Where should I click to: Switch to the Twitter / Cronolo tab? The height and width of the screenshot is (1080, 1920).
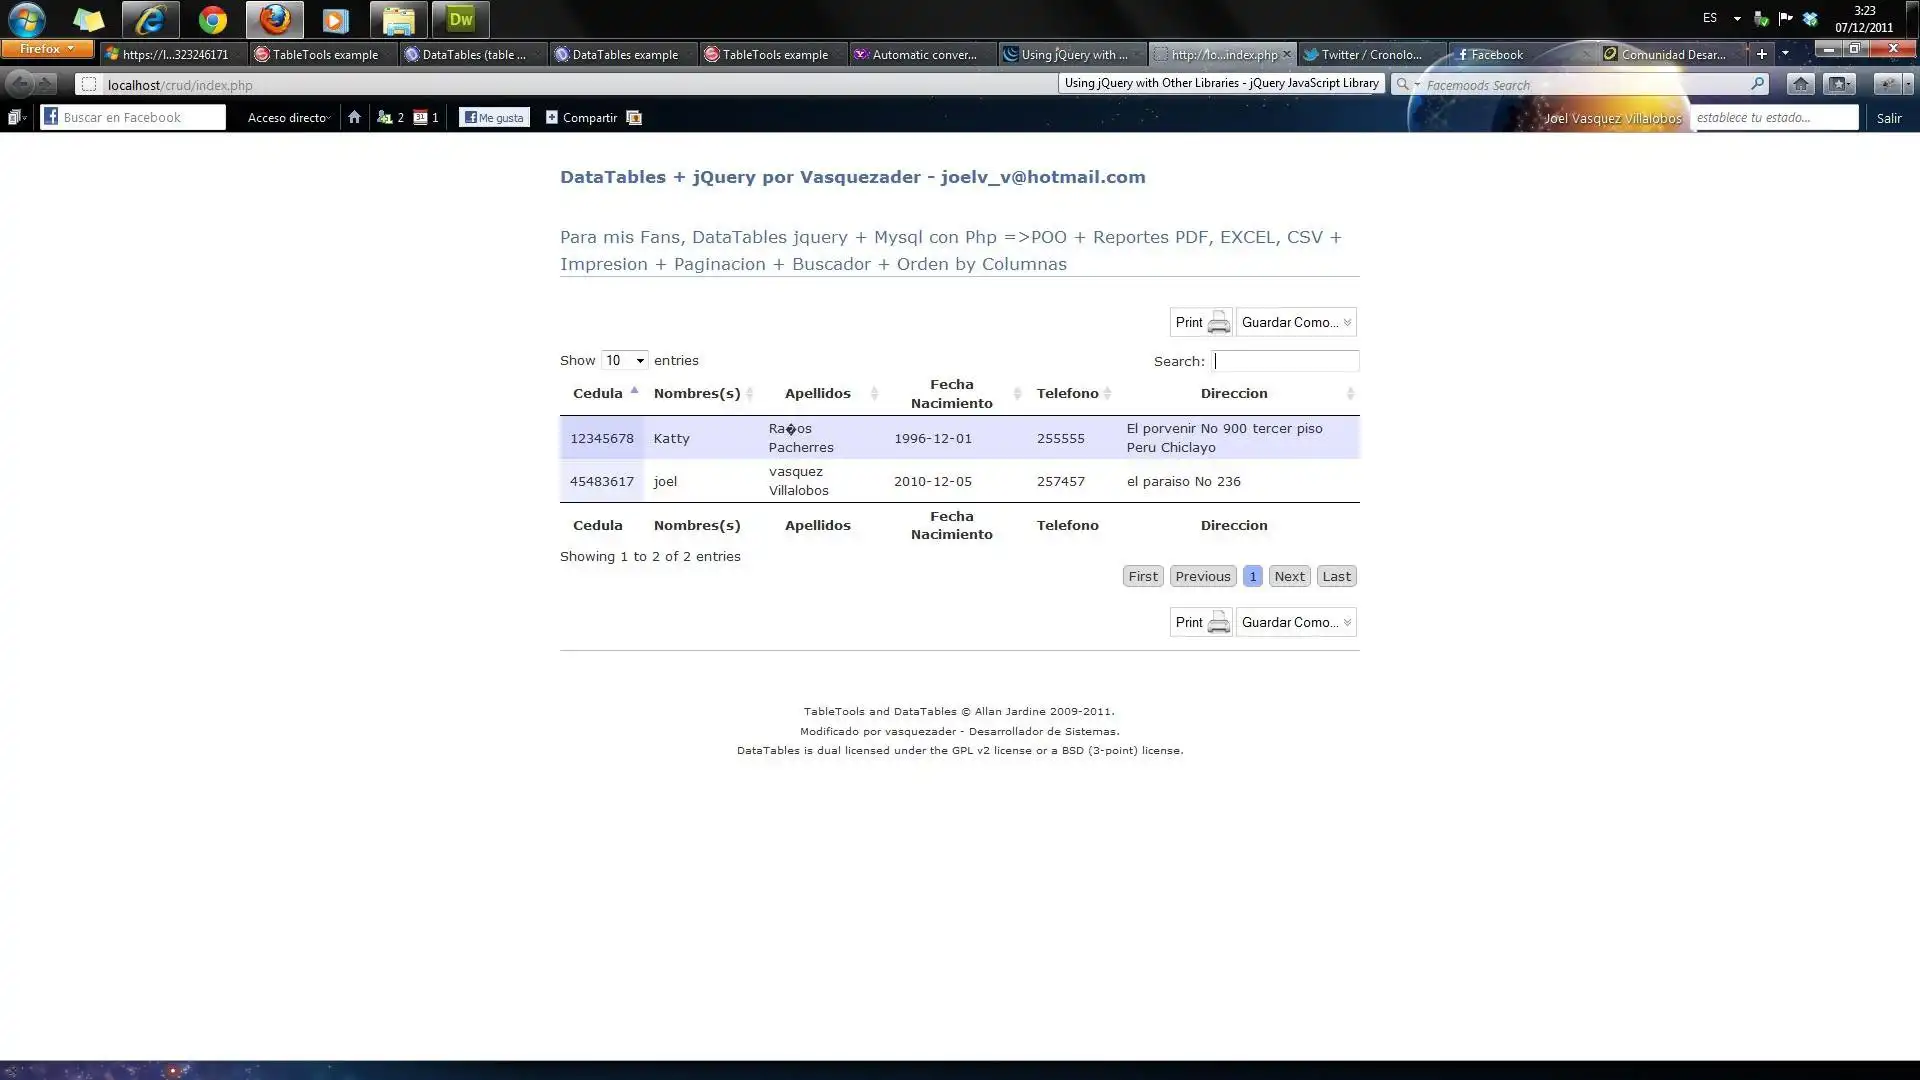(x=1371, y=55)
